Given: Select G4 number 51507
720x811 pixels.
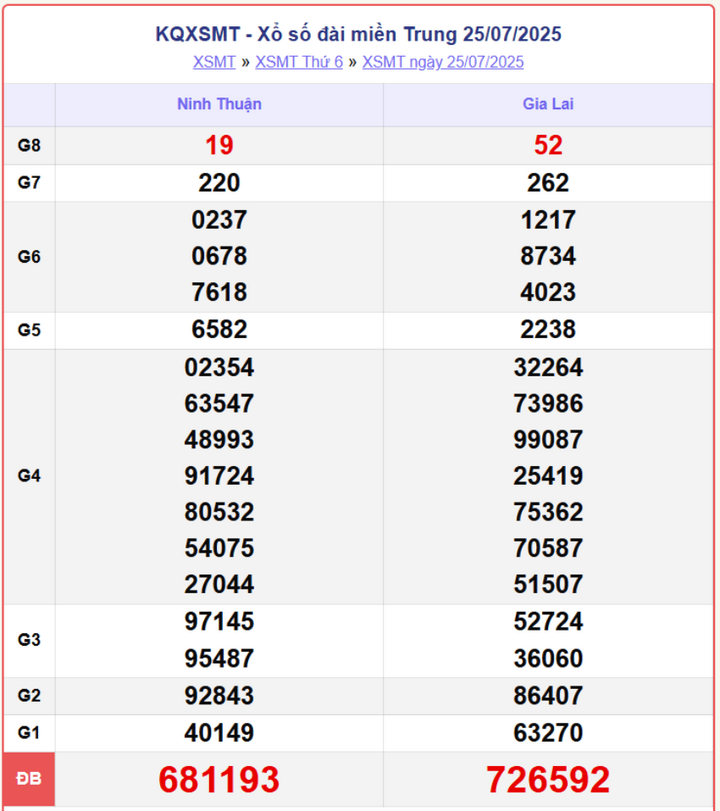Looking at the screenshot, I should tap(548, 584).
